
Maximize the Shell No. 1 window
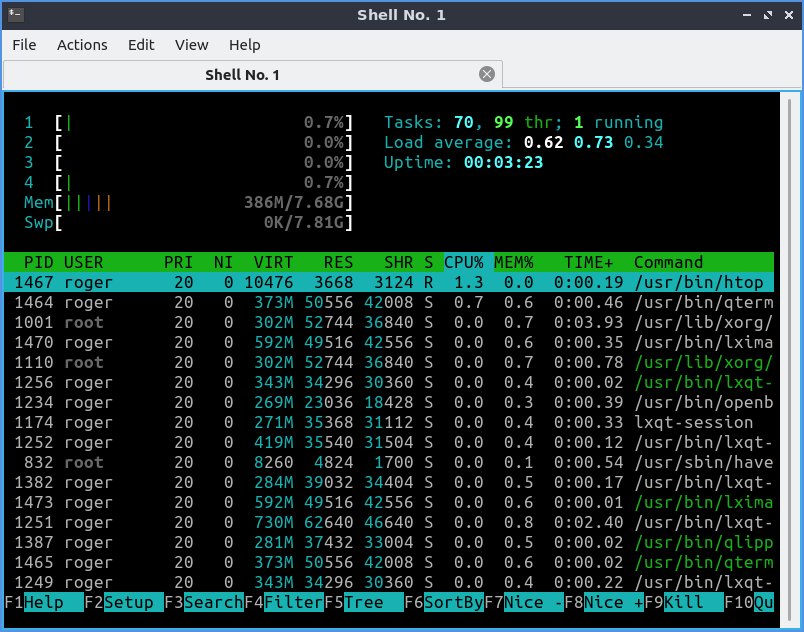point(765,14)
